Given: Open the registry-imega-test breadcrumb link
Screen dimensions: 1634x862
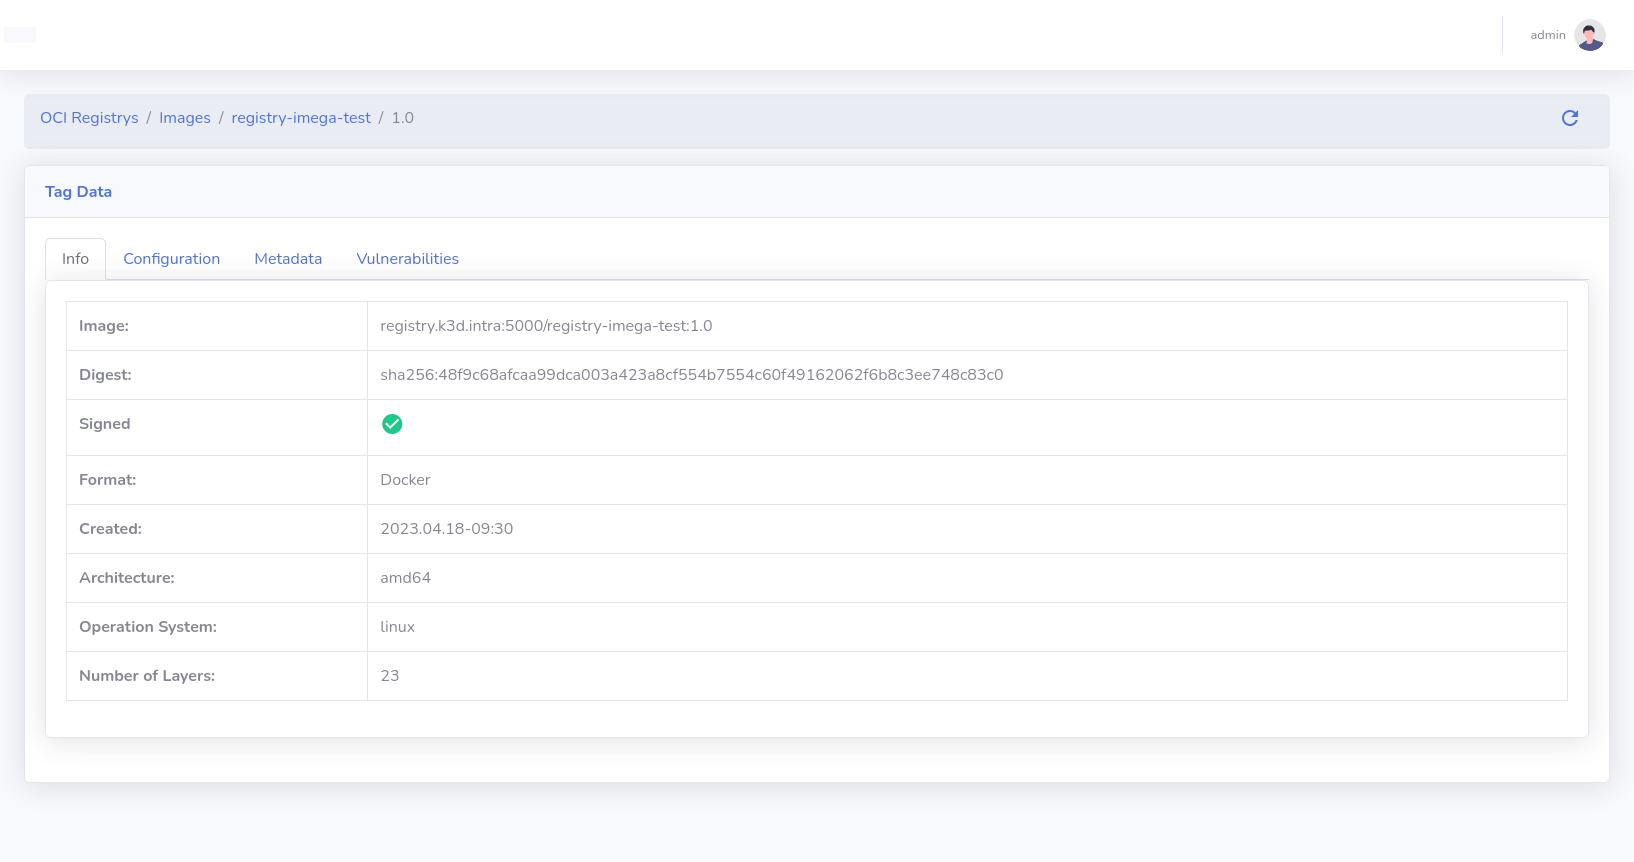Looking at the screenshot, I should pyautogui.click(x=301, y=118).
